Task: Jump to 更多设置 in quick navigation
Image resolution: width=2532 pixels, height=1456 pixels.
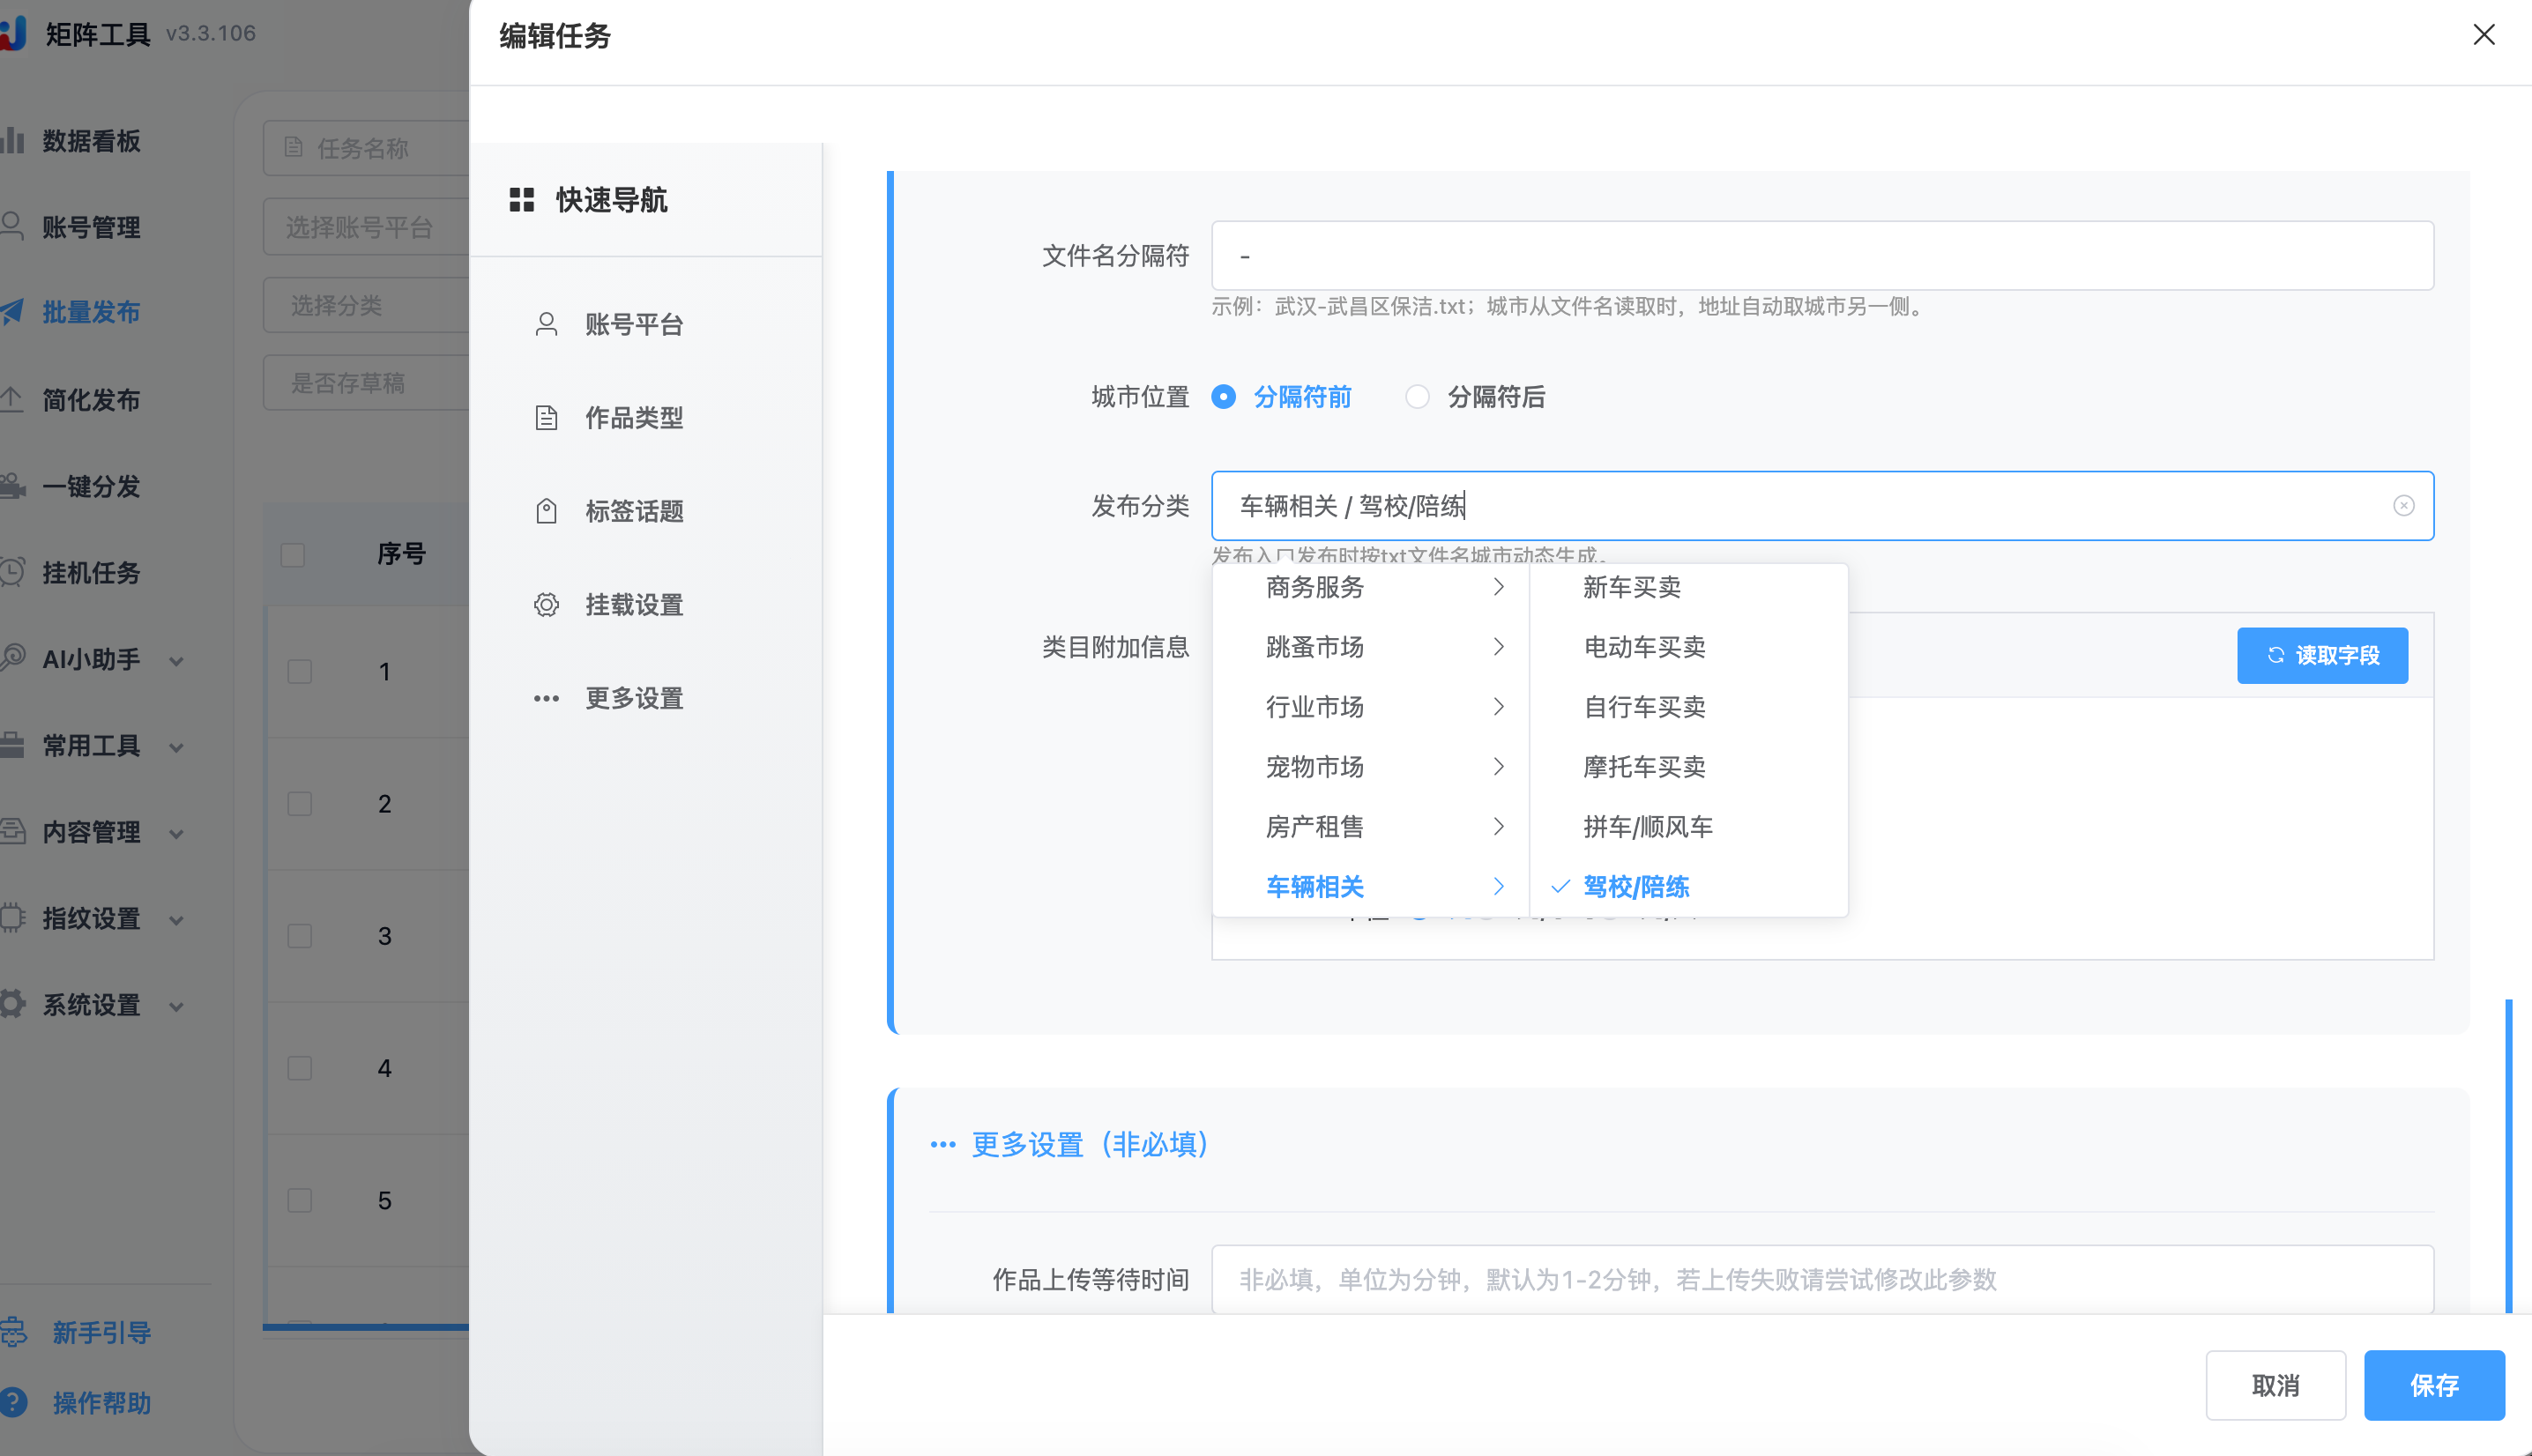Action: 634,698
